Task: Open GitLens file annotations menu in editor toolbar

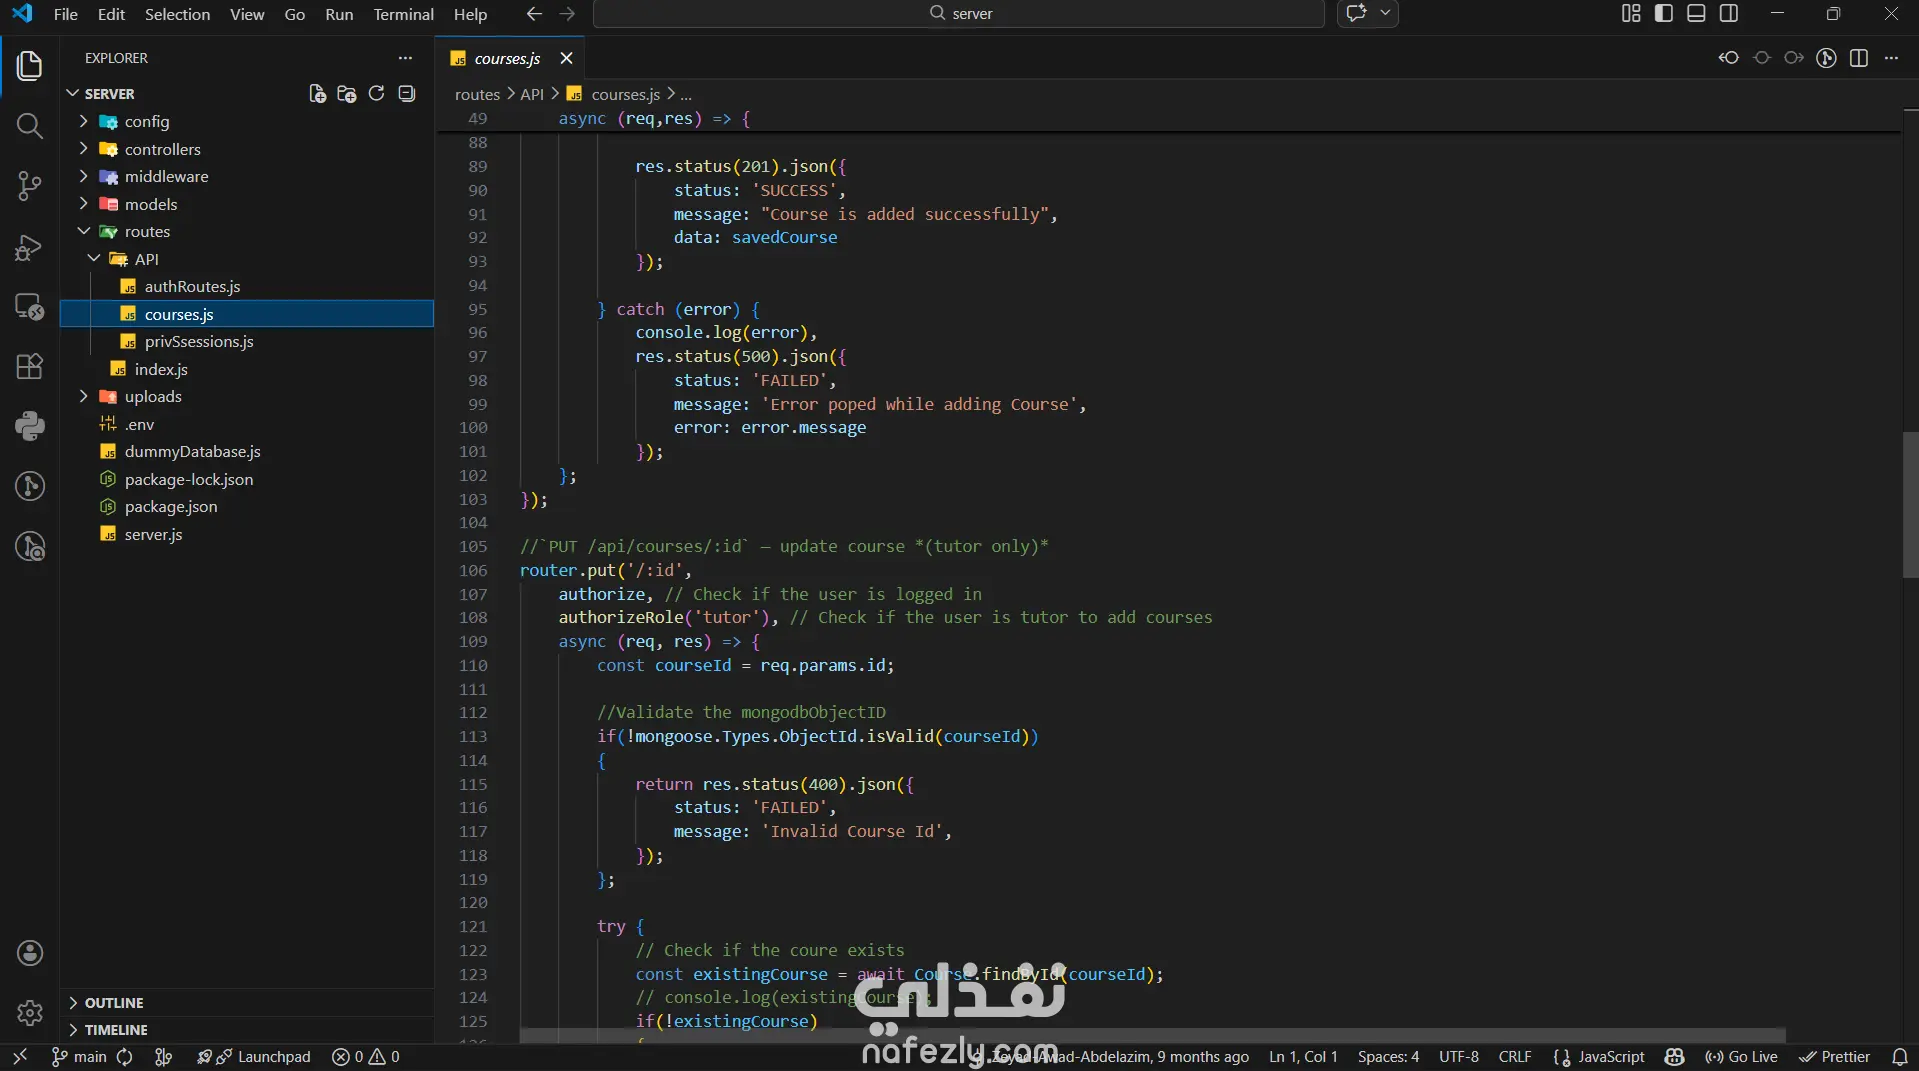Action: (x=1826, y=58)
